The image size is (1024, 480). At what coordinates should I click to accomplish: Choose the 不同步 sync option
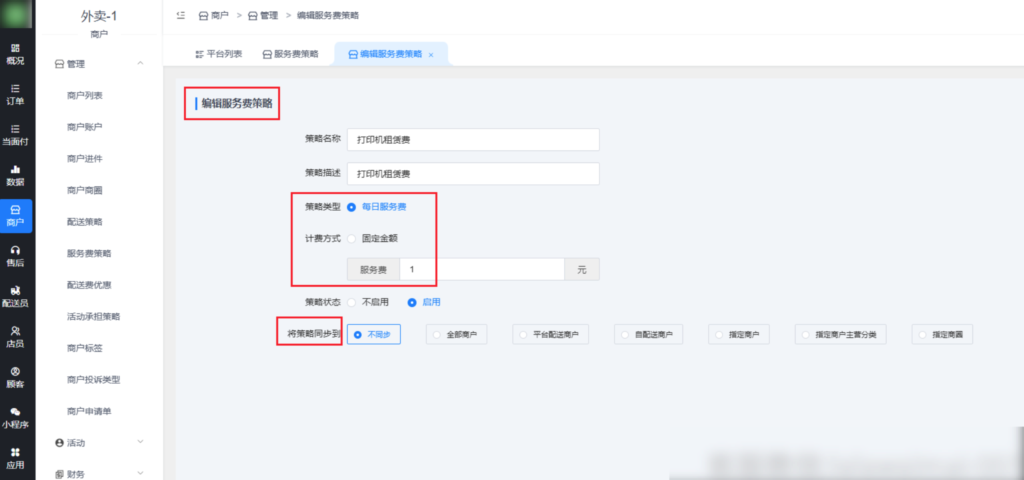click(374, 334)
